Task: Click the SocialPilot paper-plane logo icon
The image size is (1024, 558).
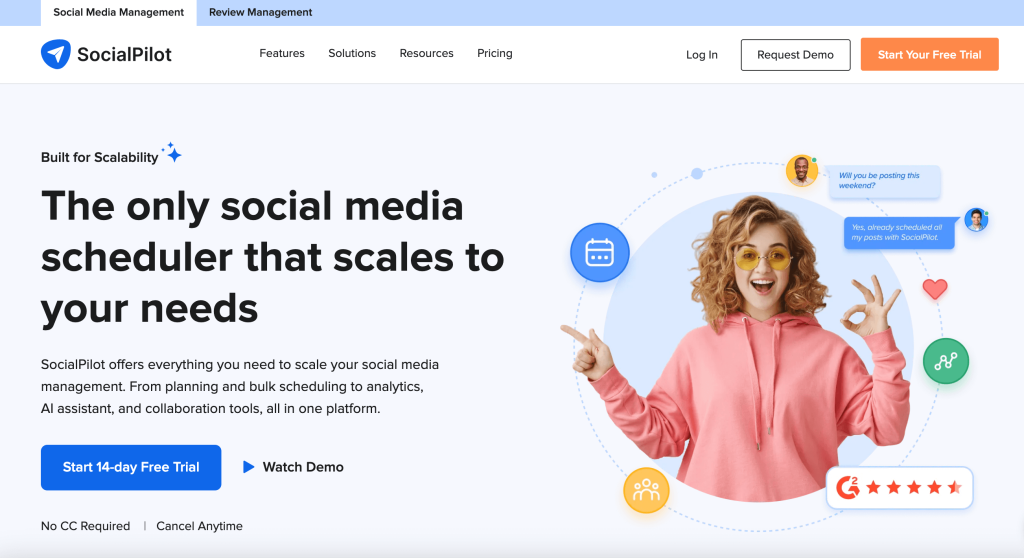Action: click(56, 54)
